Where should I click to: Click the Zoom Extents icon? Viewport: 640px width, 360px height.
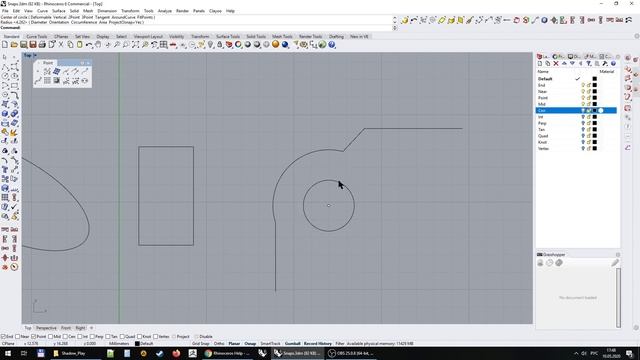[135, 44]
